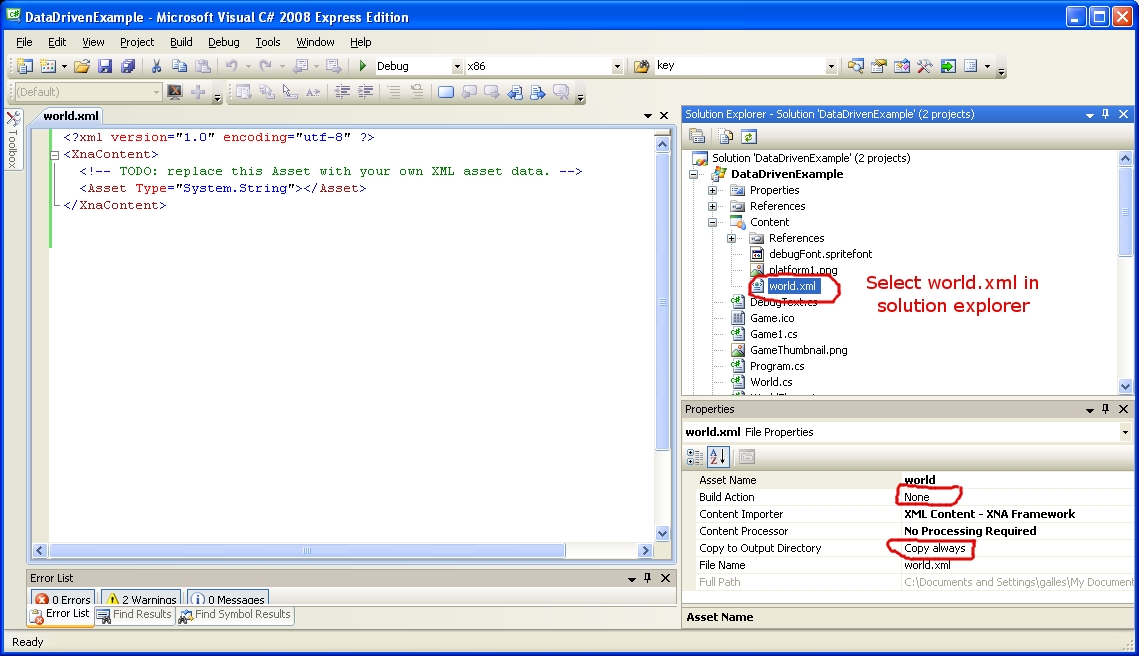Screen dimensions: 1139x656
Task: Toggle the 2 Warnings filter
Action: point(141,599)
